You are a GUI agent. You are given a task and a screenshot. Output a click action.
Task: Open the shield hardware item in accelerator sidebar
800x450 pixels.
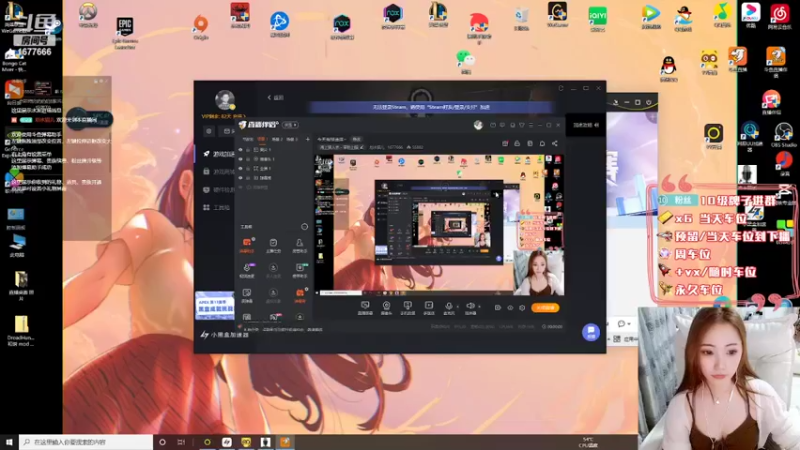[x=218, y=189]
